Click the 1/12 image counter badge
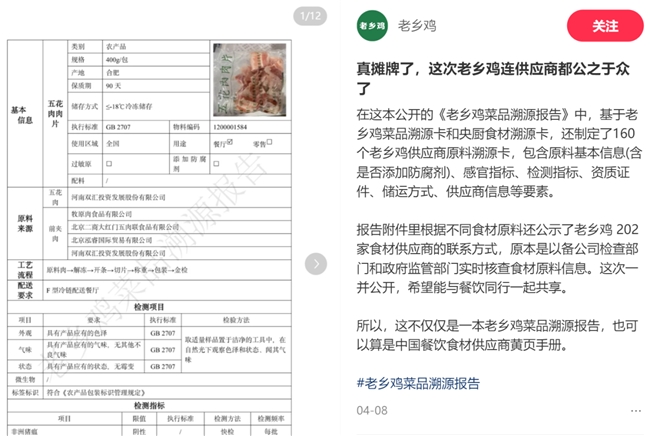650x436 pixels. click(310, 16)
